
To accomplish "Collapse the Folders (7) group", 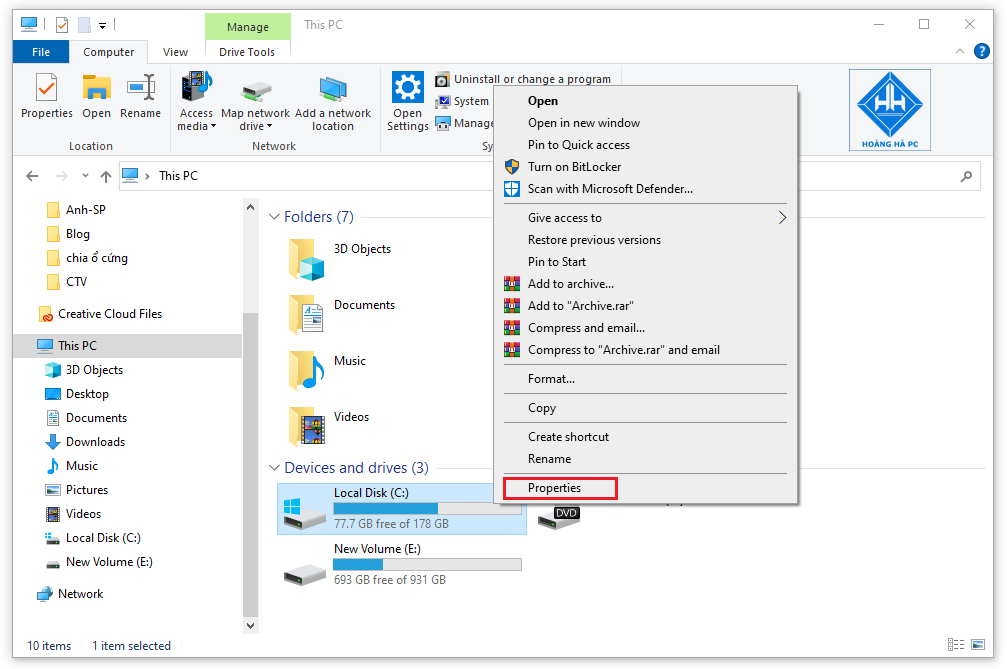I will (x=274, y=217).
